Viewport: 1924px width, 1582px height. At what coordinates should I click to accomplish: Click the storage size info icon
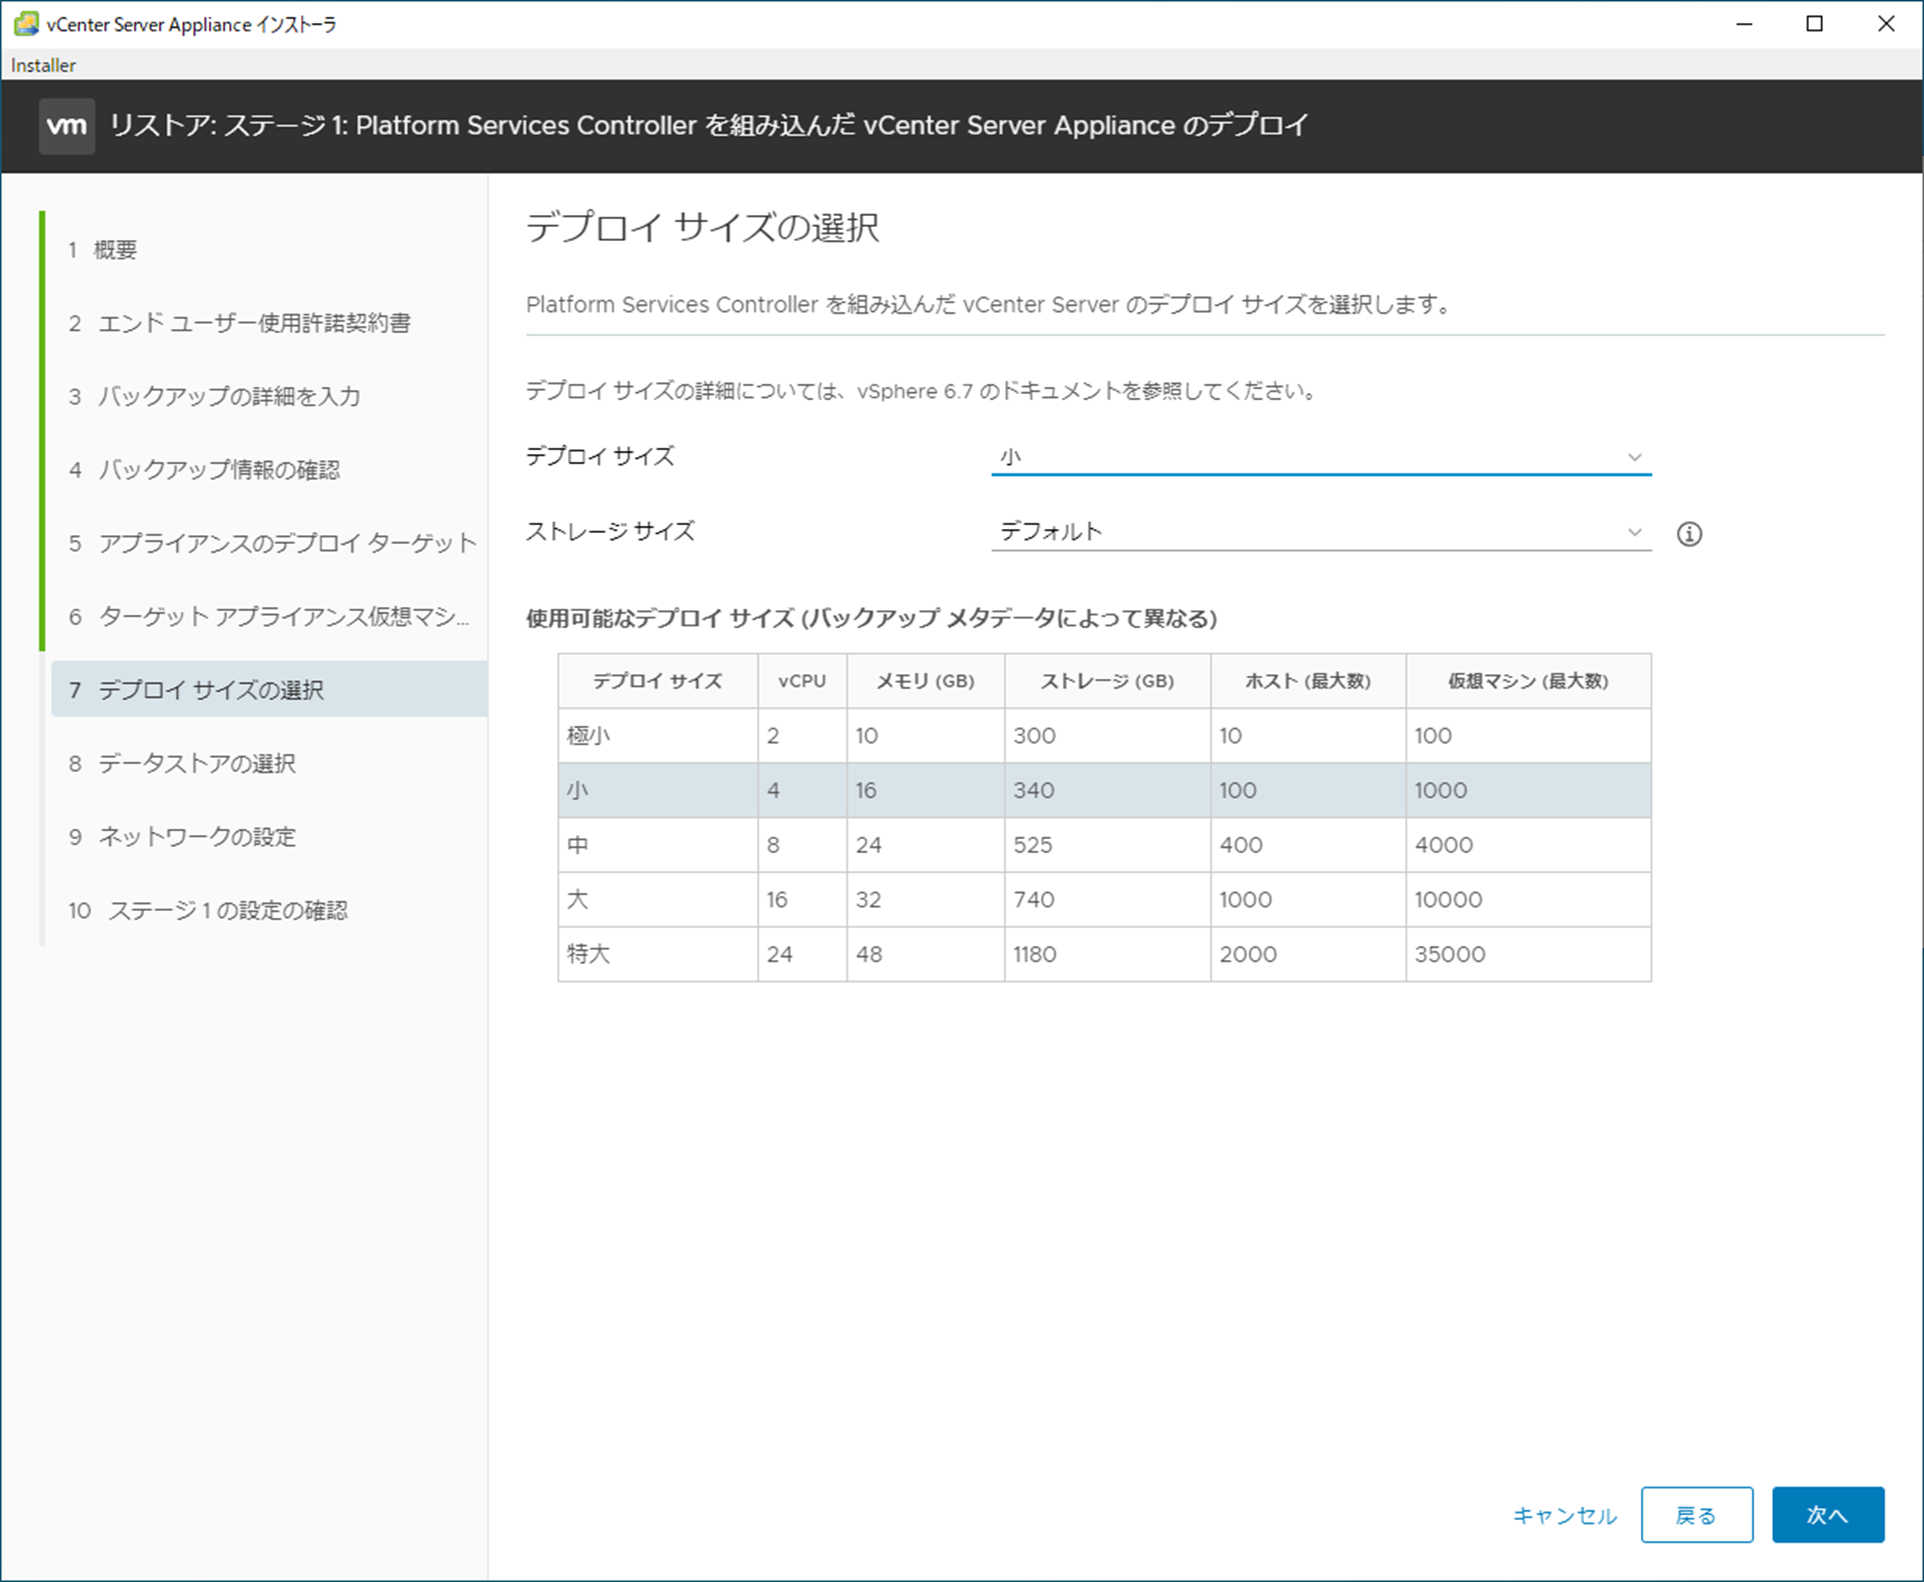point(1689,534)
